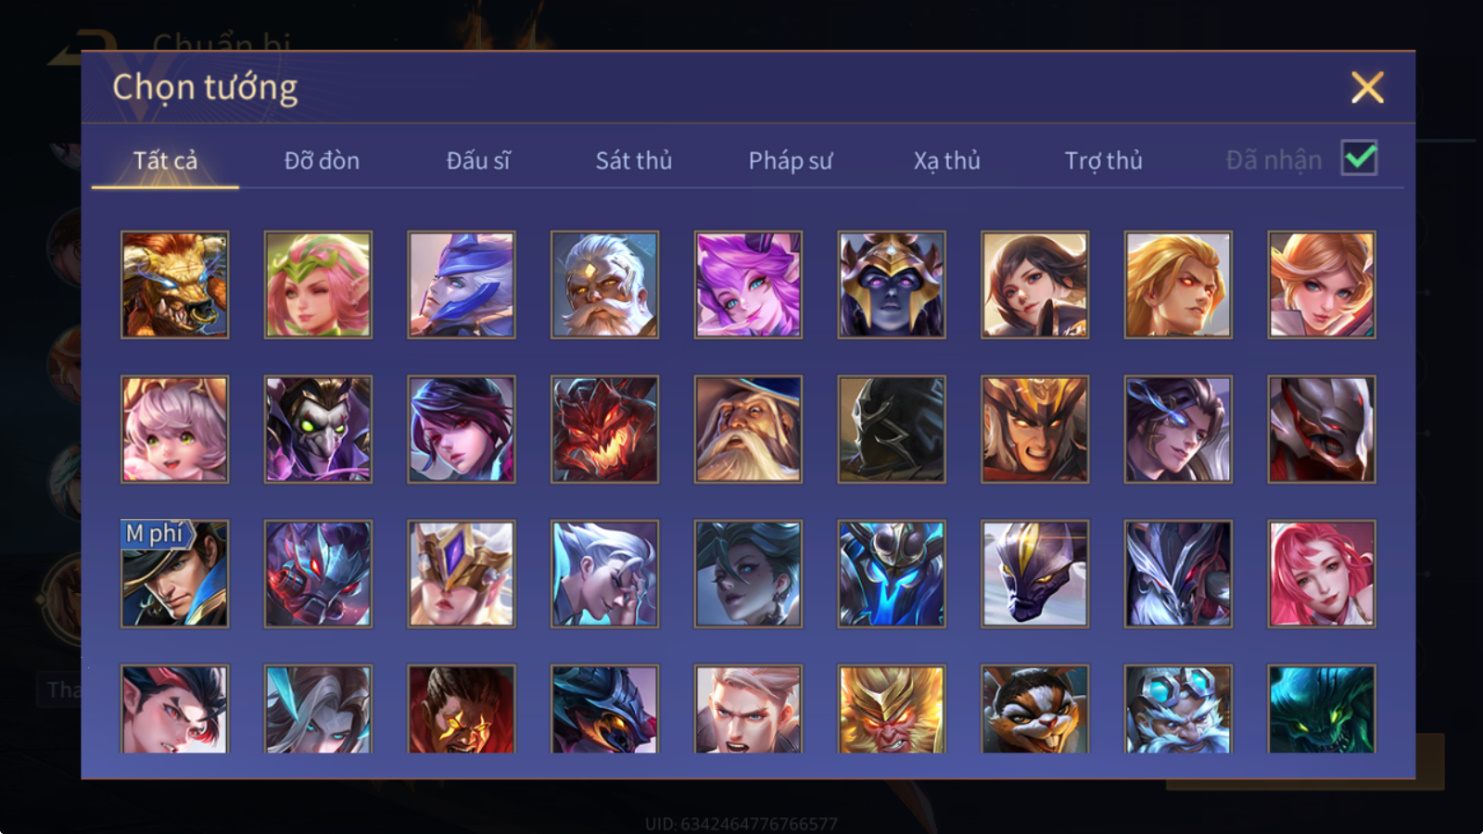1483x834 pixels.
Task: Select the golden ox-demon hero portrait
Action: pos(175,285)
